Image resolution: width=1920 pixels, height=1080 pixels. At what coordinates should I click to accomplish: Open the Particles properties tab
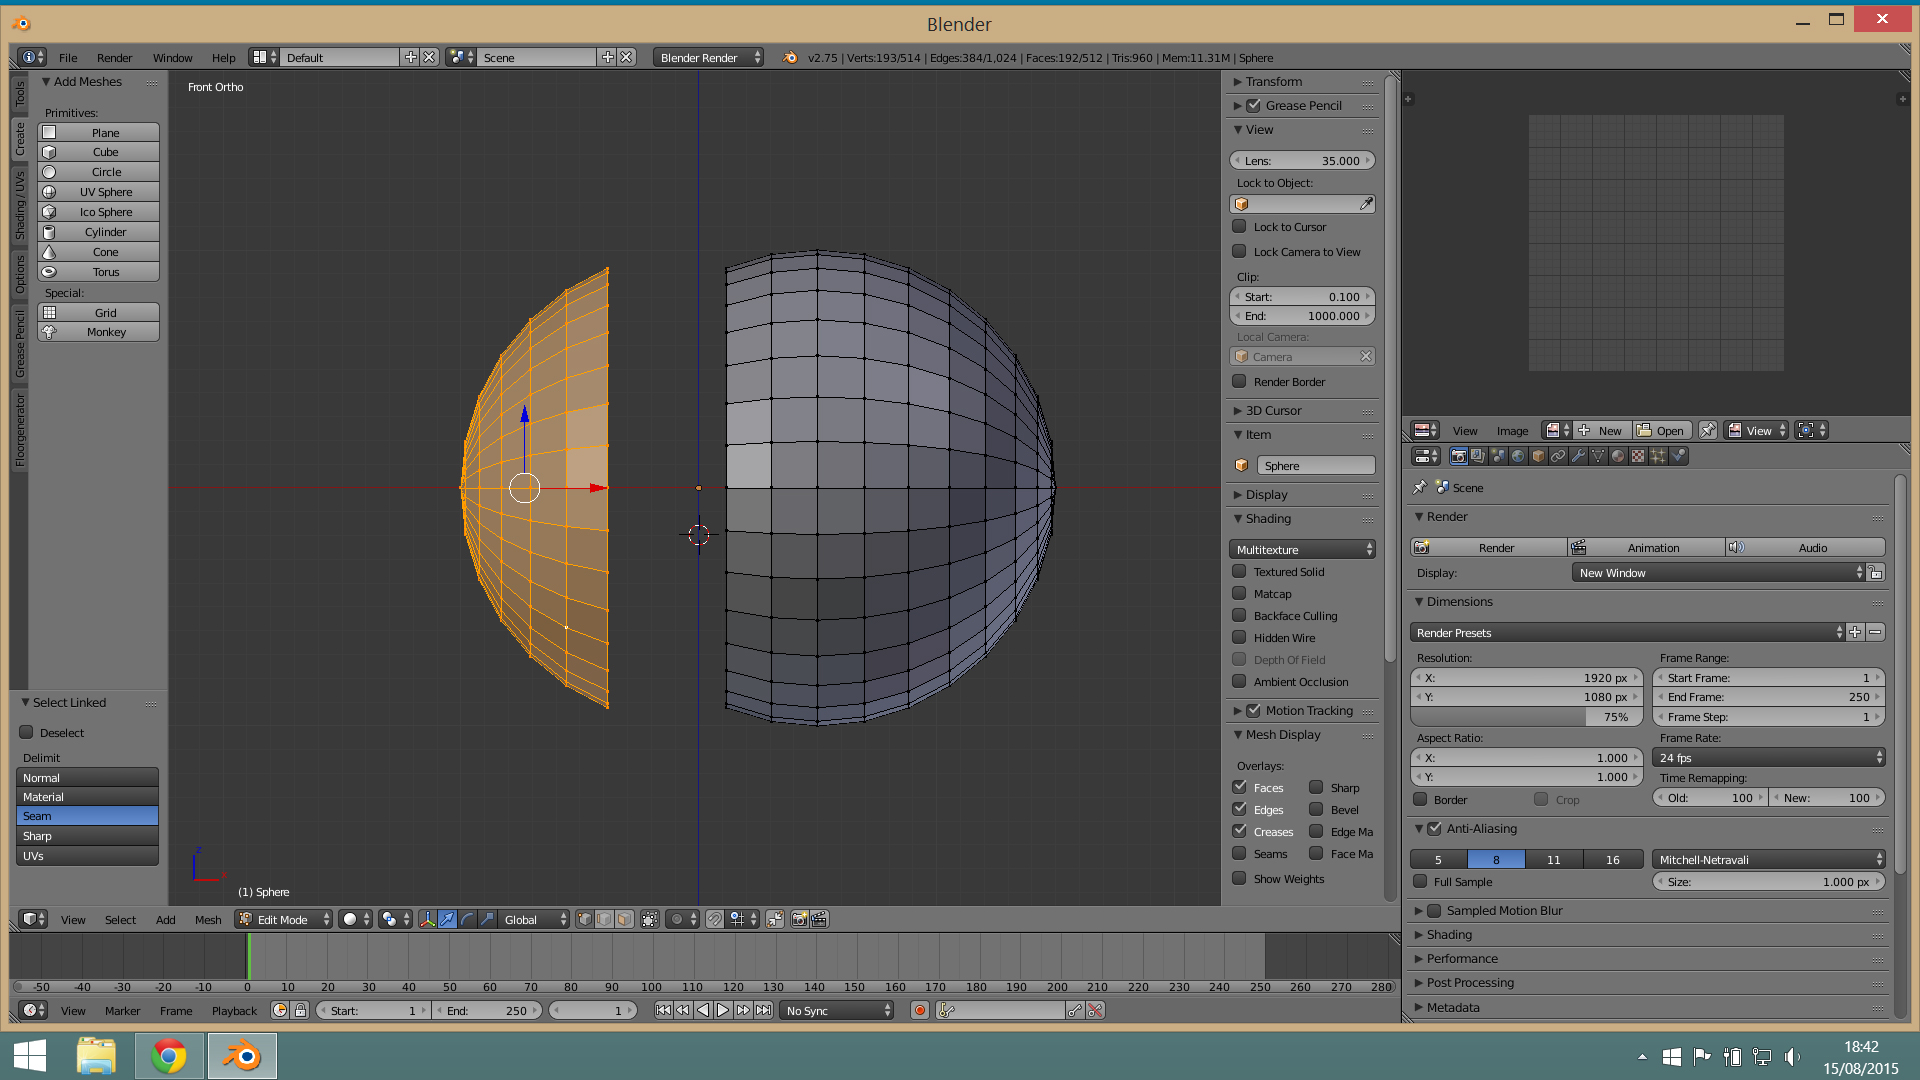click(x=1658, y=456)
